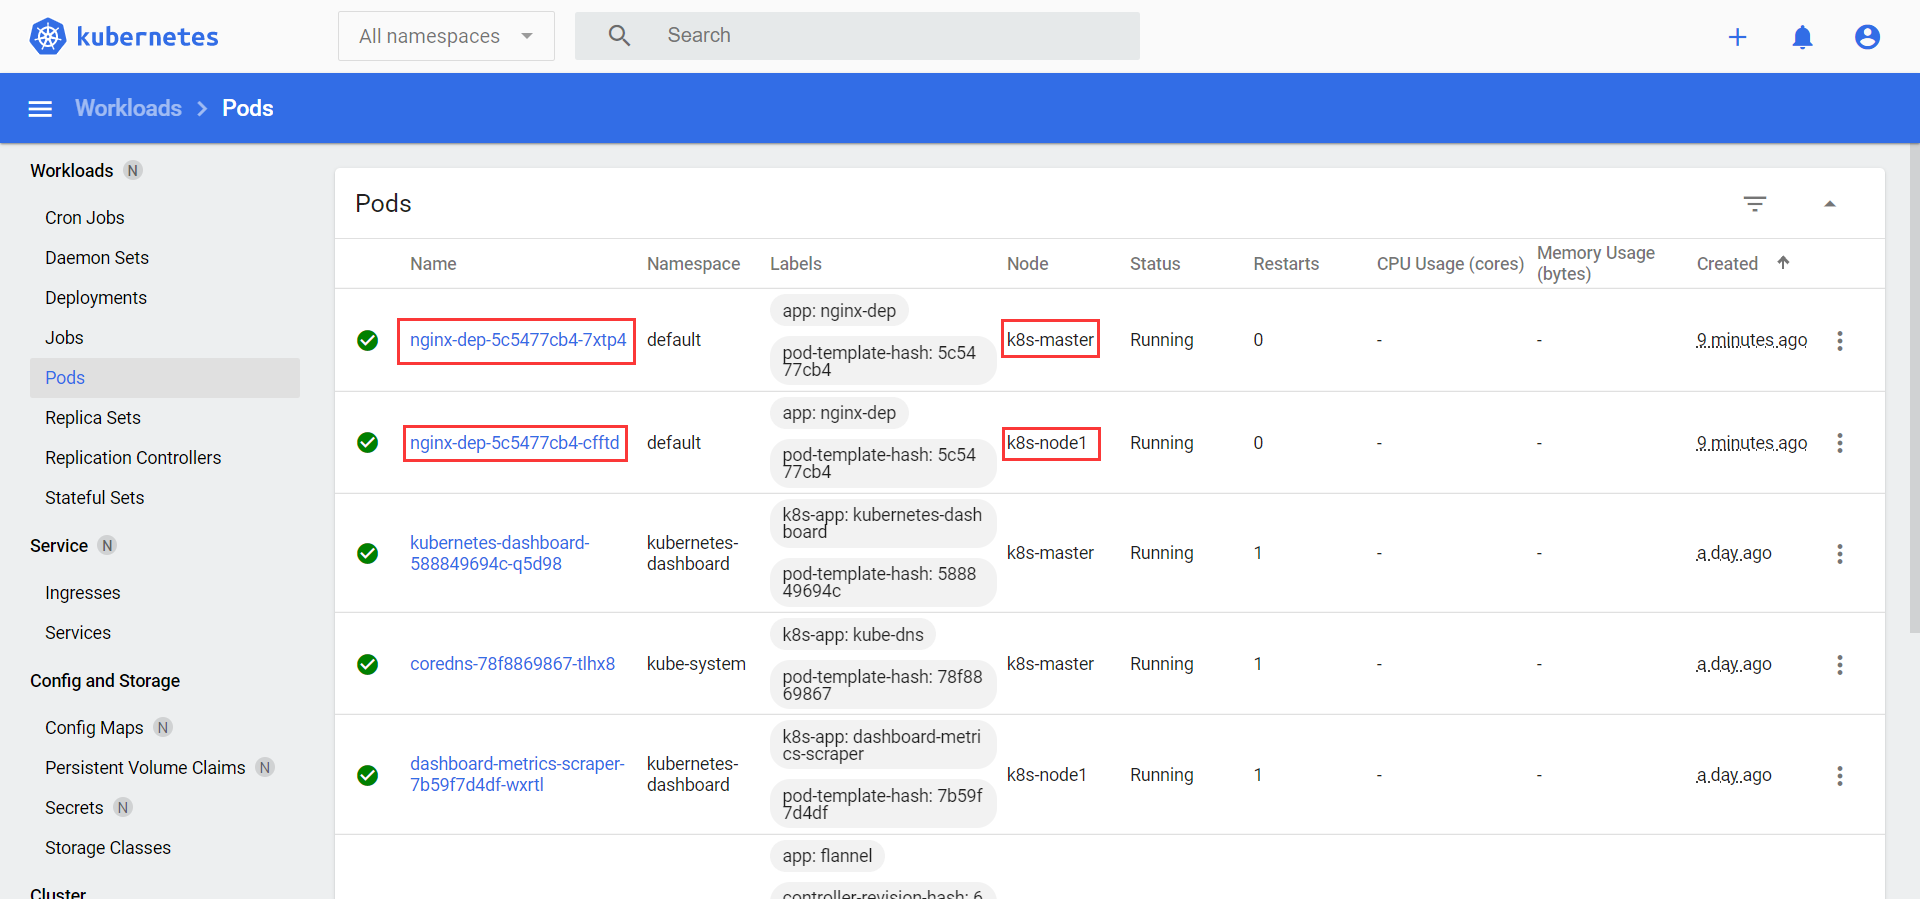Open Storage Classes in sidebar

108,848
